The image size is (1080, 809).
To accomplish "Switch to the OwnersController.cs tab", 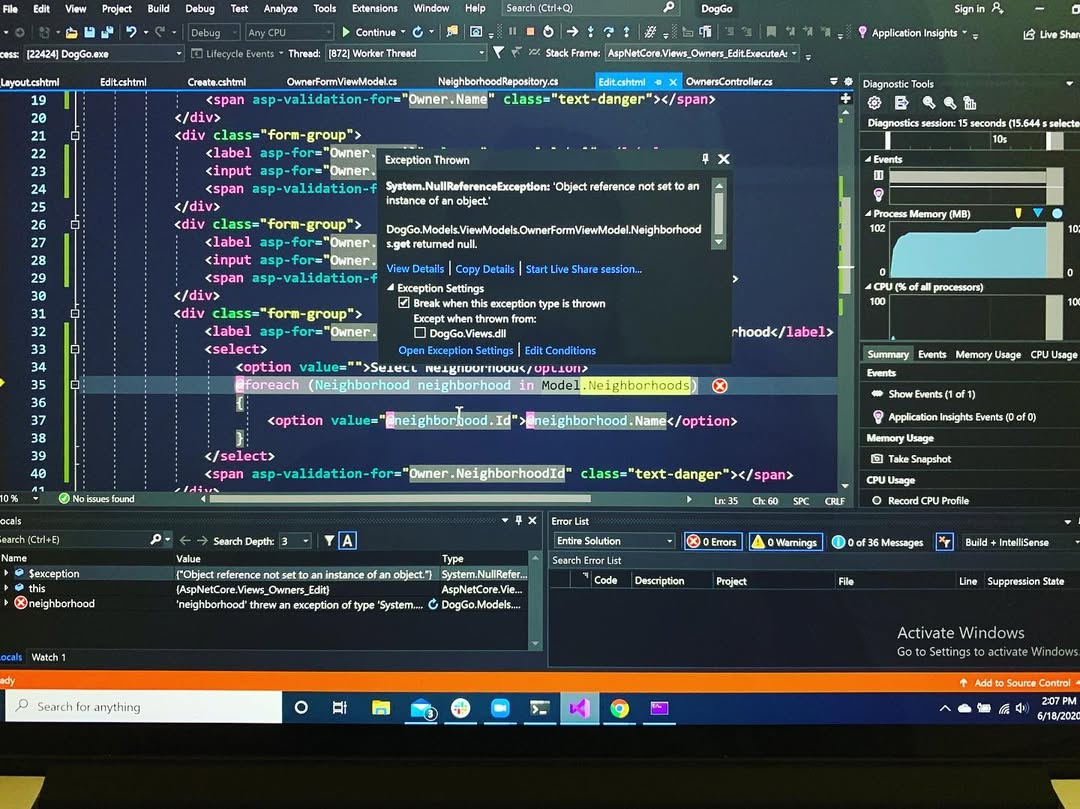I will [729, 82].
